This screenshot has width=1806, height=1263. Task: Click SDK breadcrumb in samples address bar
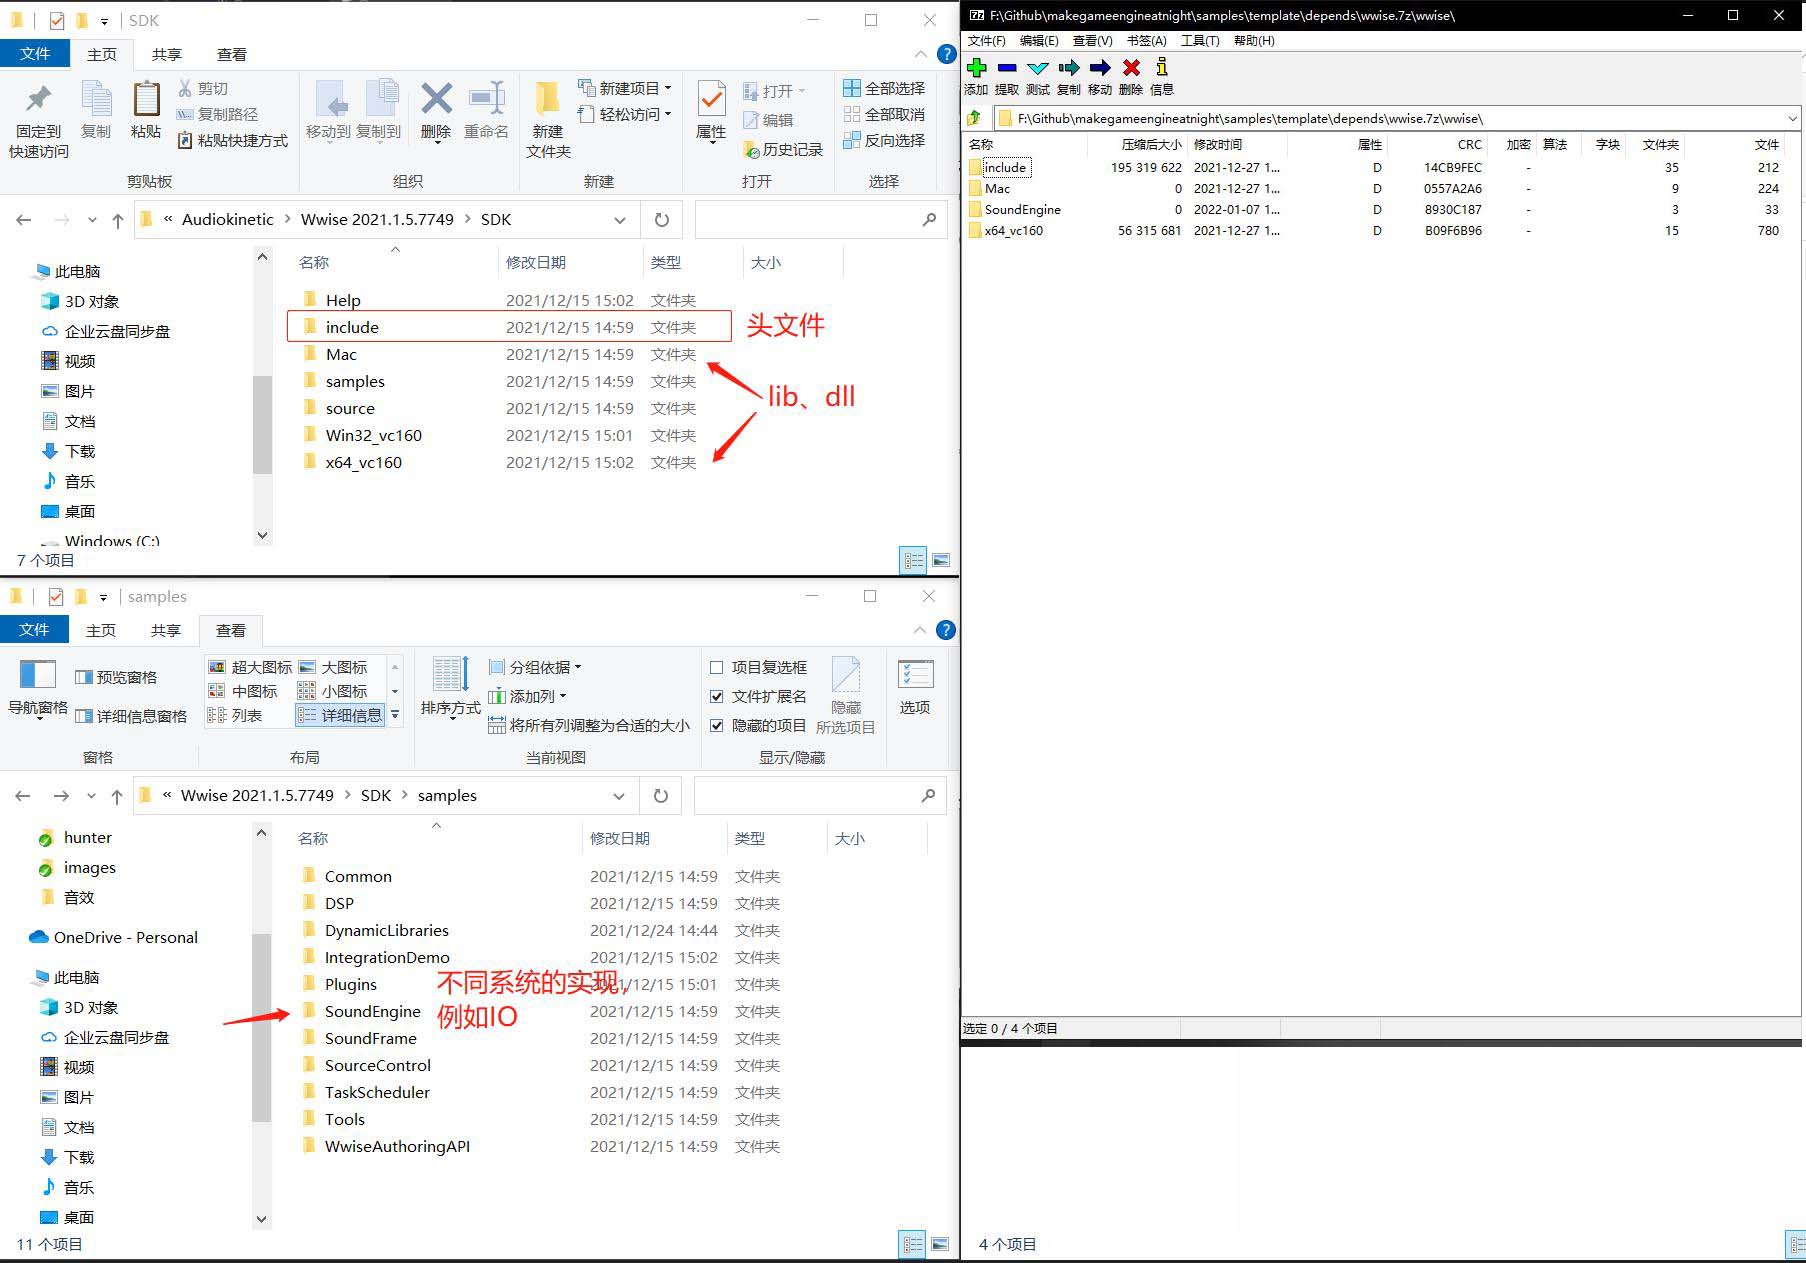[x=376, y=796]
